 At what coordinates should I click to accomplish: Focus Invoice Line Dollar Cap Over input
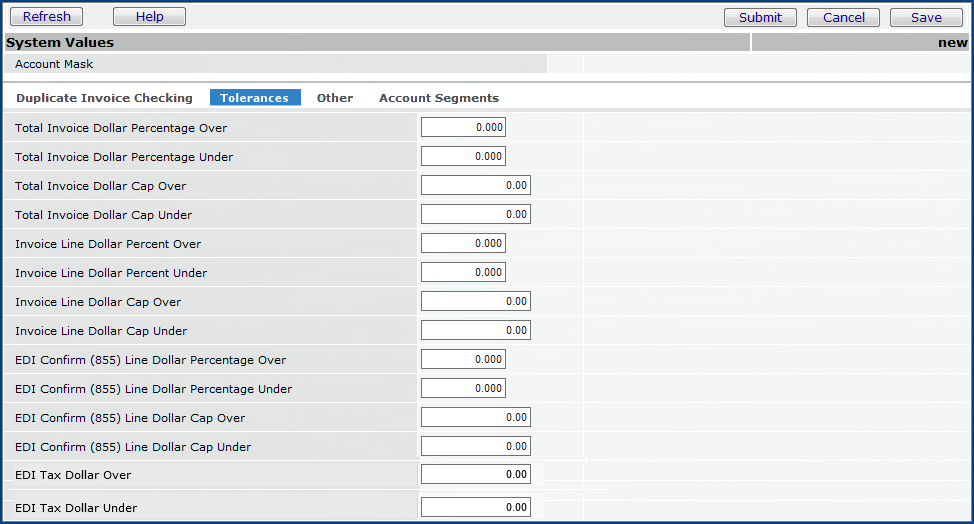pos(475,302)
